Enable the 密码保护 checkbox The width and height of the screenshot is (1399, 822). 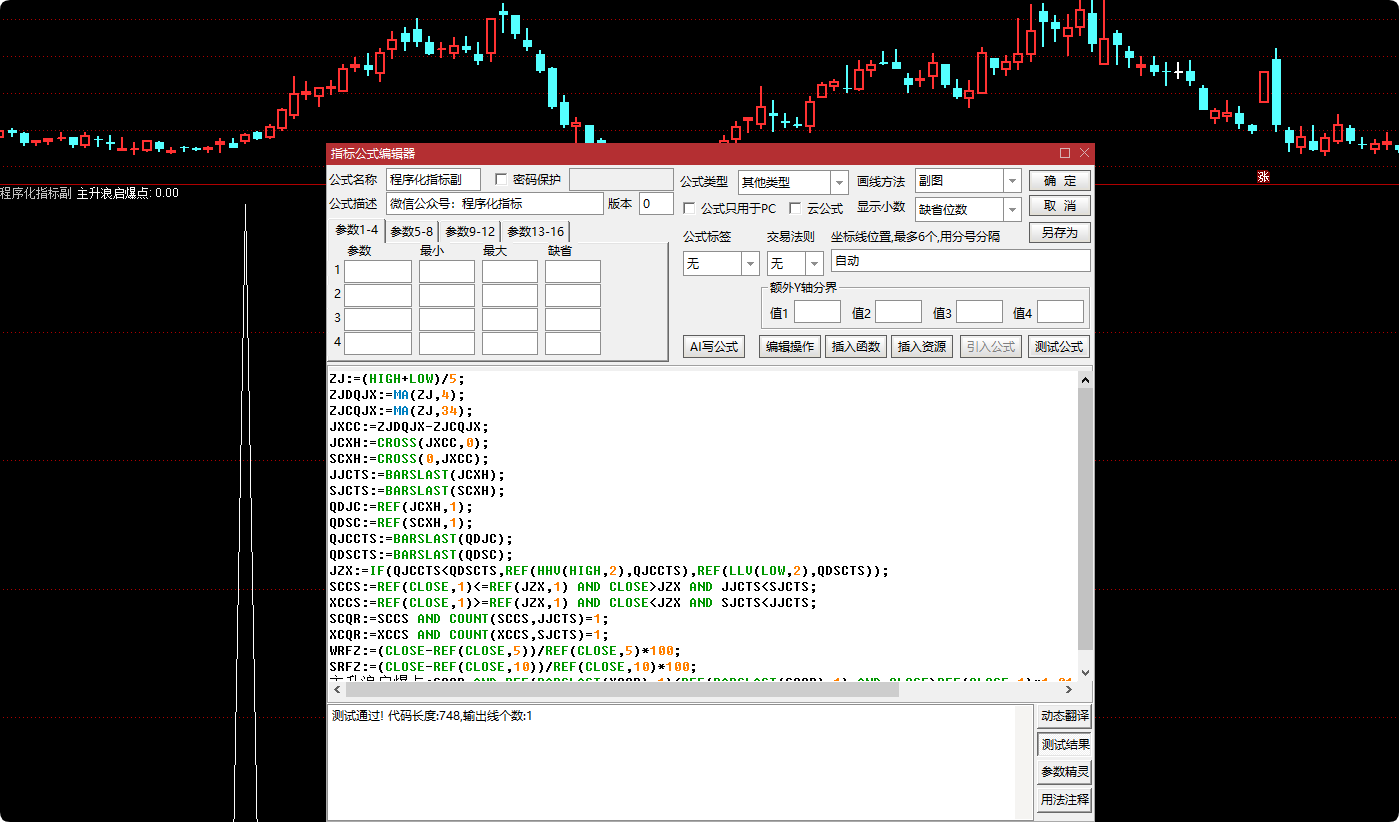click(x=501, y=180)
